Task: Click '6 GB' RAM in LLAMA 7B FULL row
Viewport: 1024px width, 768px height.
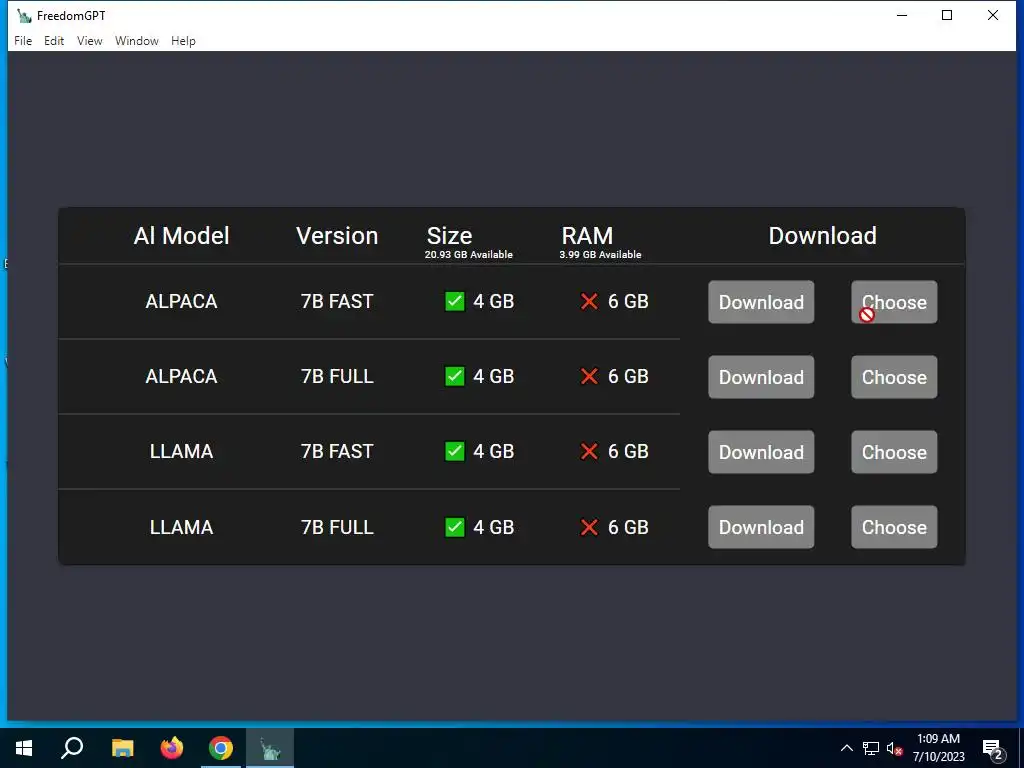Action: 628,527
